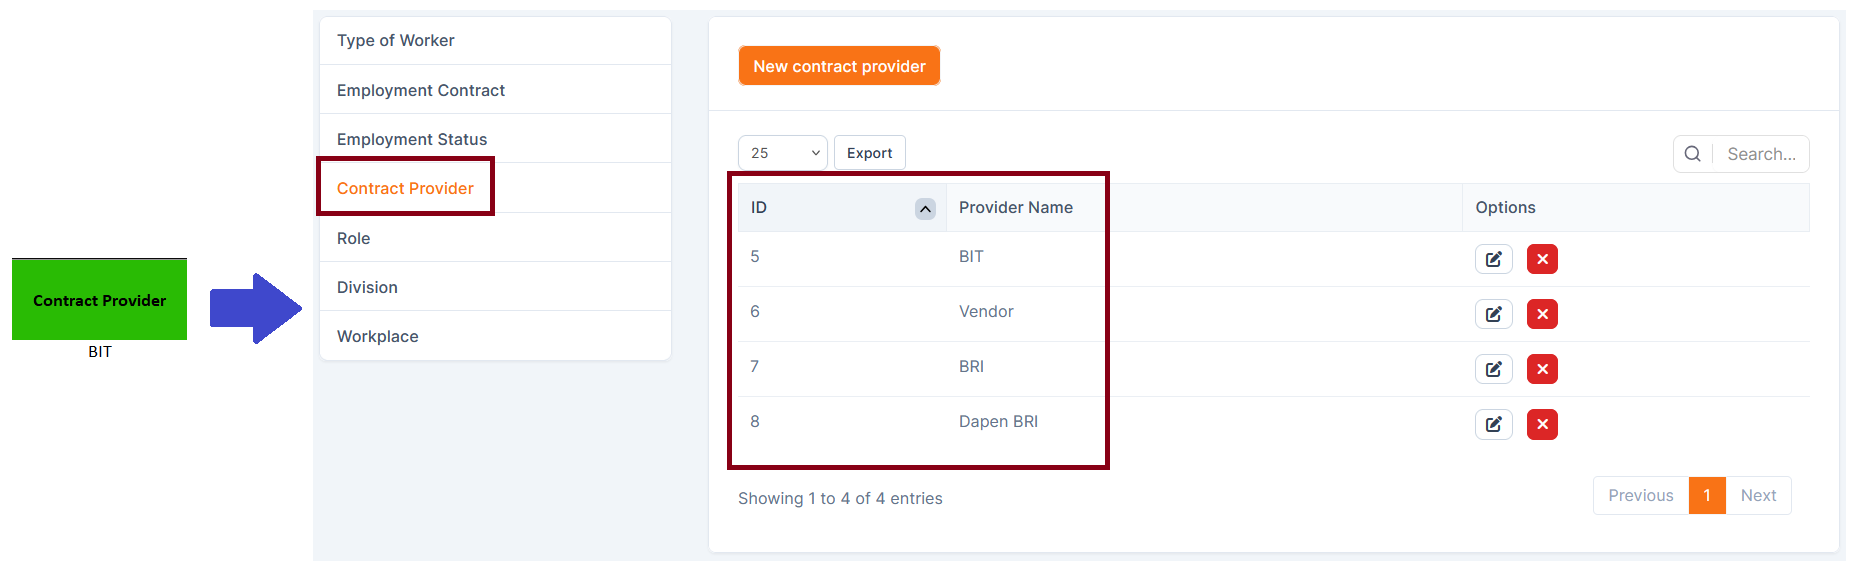This screenshot has height=569, width=1852.
Task: Select page 1 in pagination
Action: tap(1707, 496)
